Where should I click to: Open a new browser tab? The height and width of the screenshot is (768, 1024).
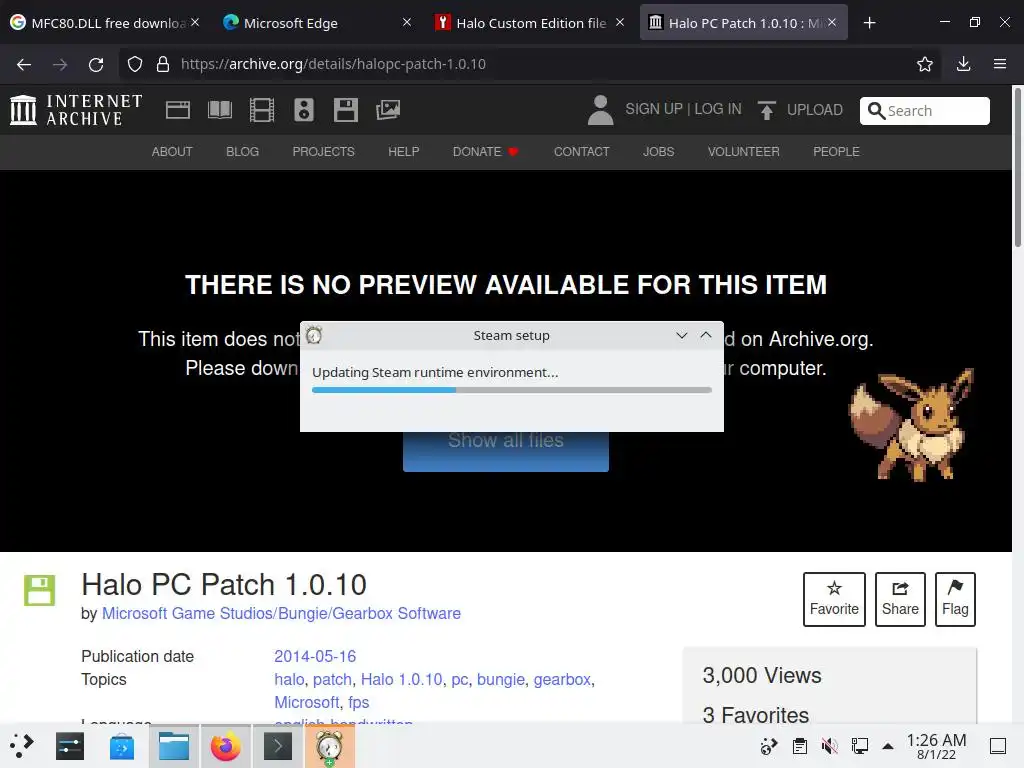coord(869,23)
